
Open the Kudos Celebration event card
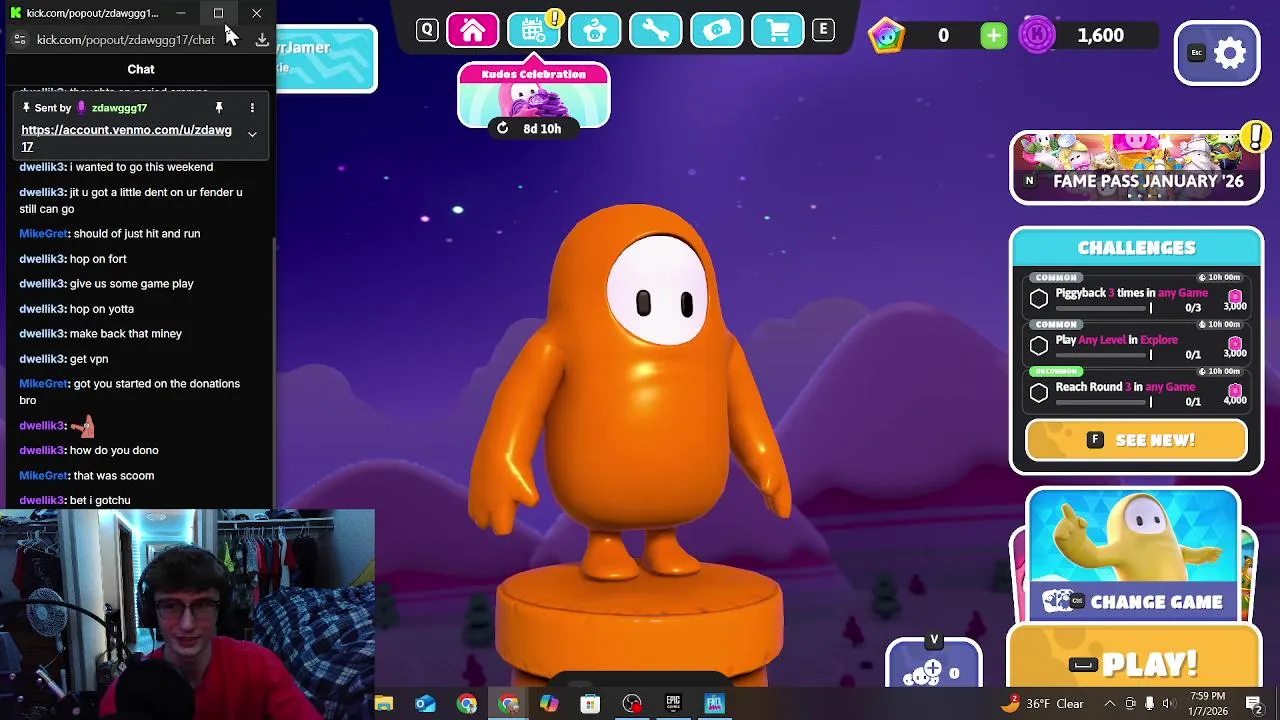(534, 96)
